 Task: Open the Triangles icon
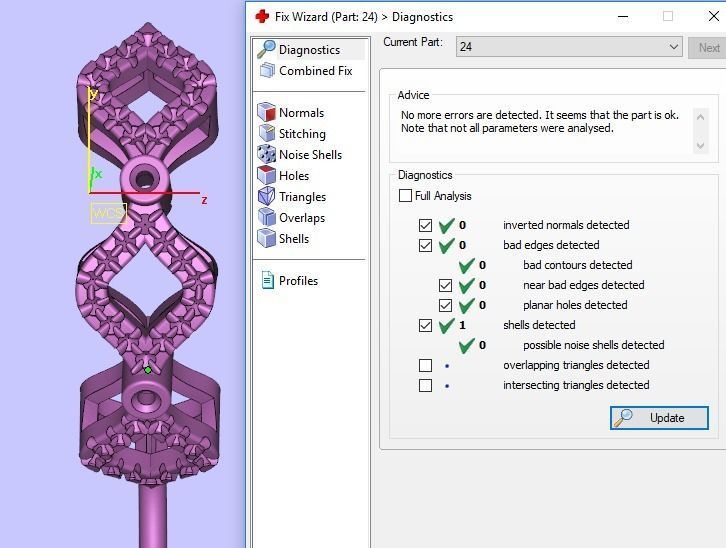tap(267, 196)
